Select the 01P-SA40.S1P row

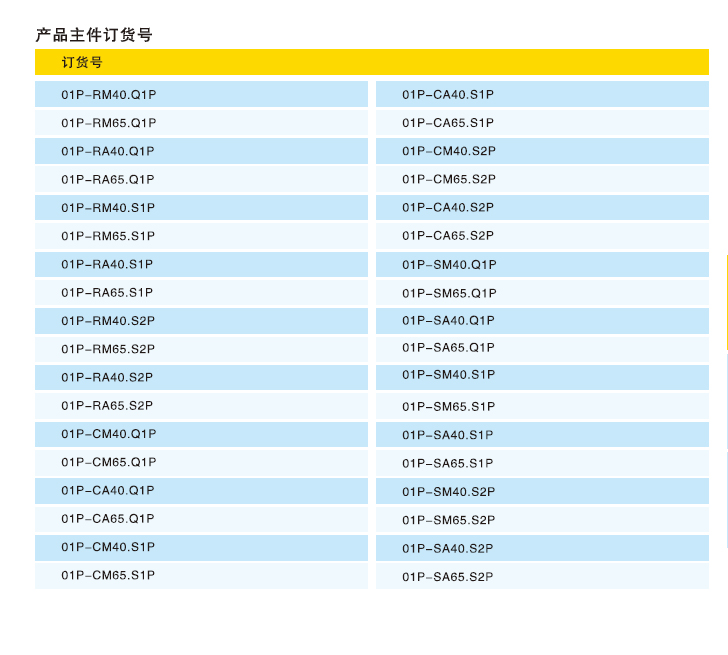[x=448, y=435]
